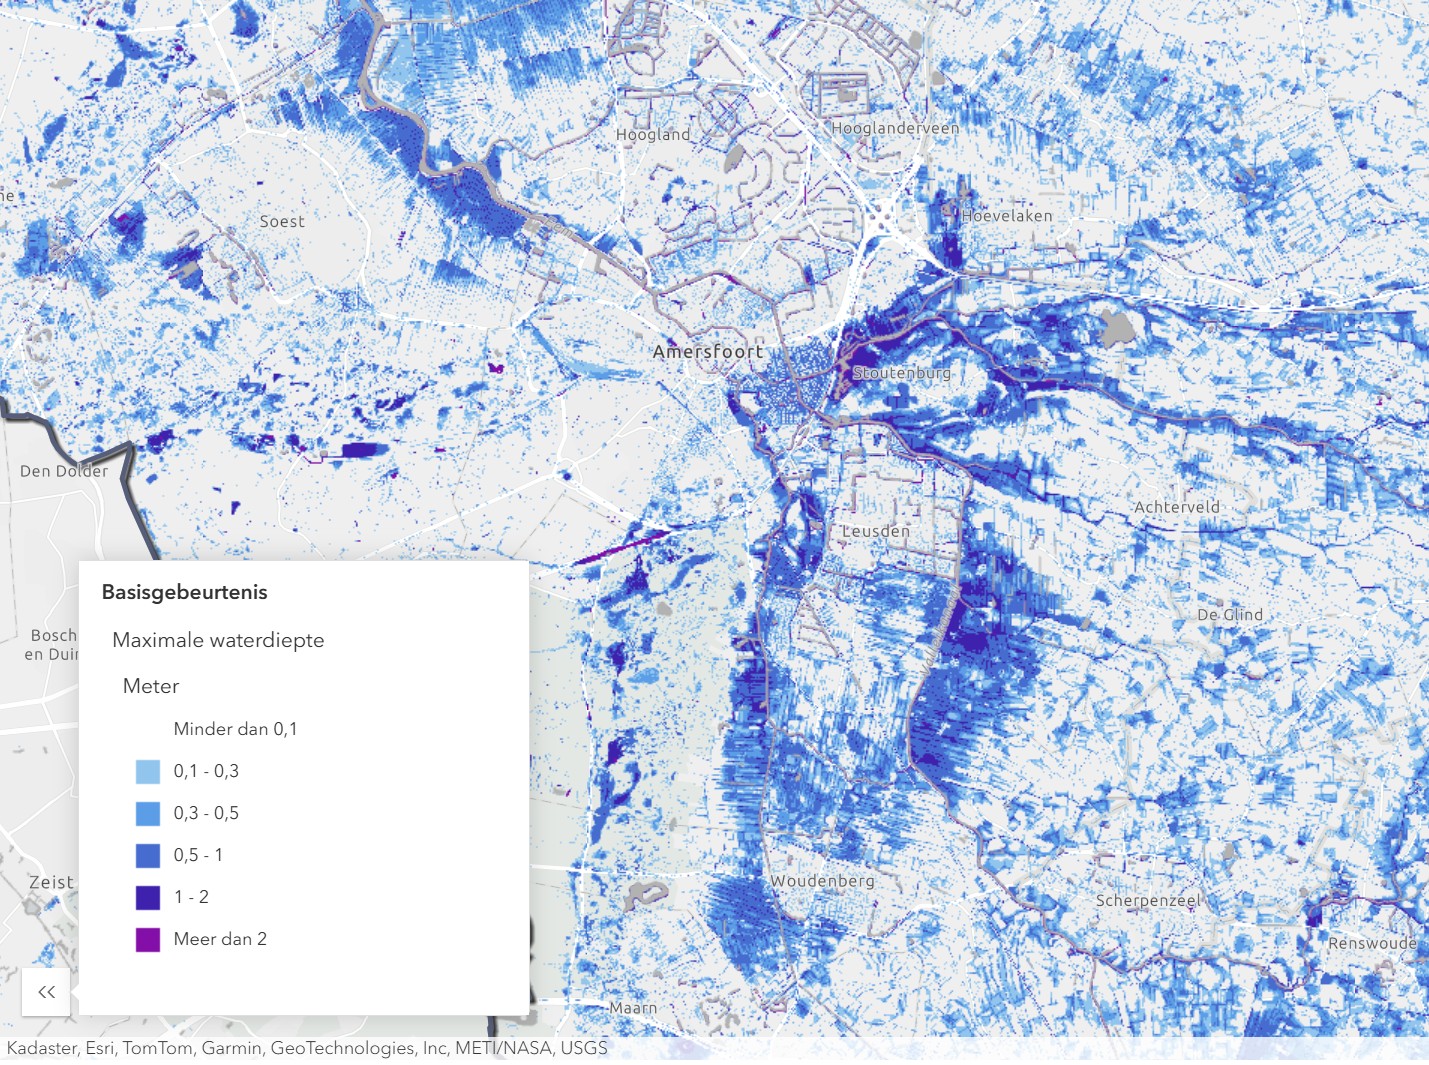
Task: Select the Achterveld village label
Action: (x=1177, y=507)
